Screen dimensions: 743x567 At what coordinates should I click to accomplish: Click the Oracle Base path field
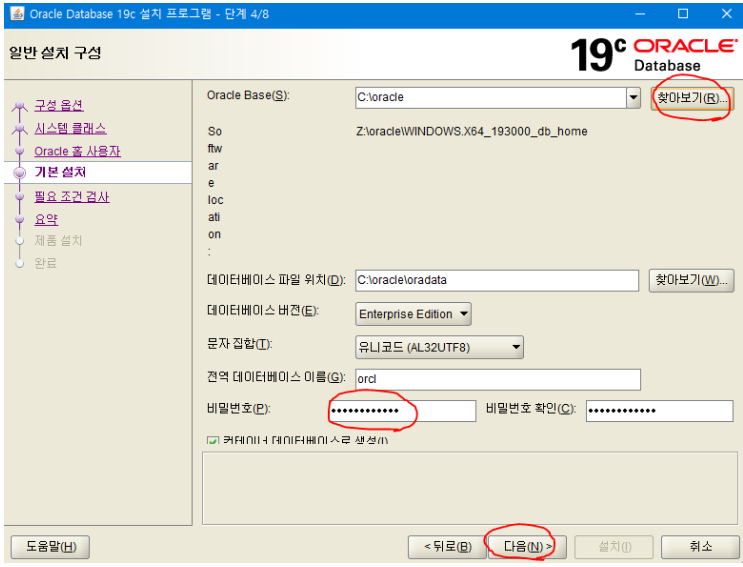490,98
